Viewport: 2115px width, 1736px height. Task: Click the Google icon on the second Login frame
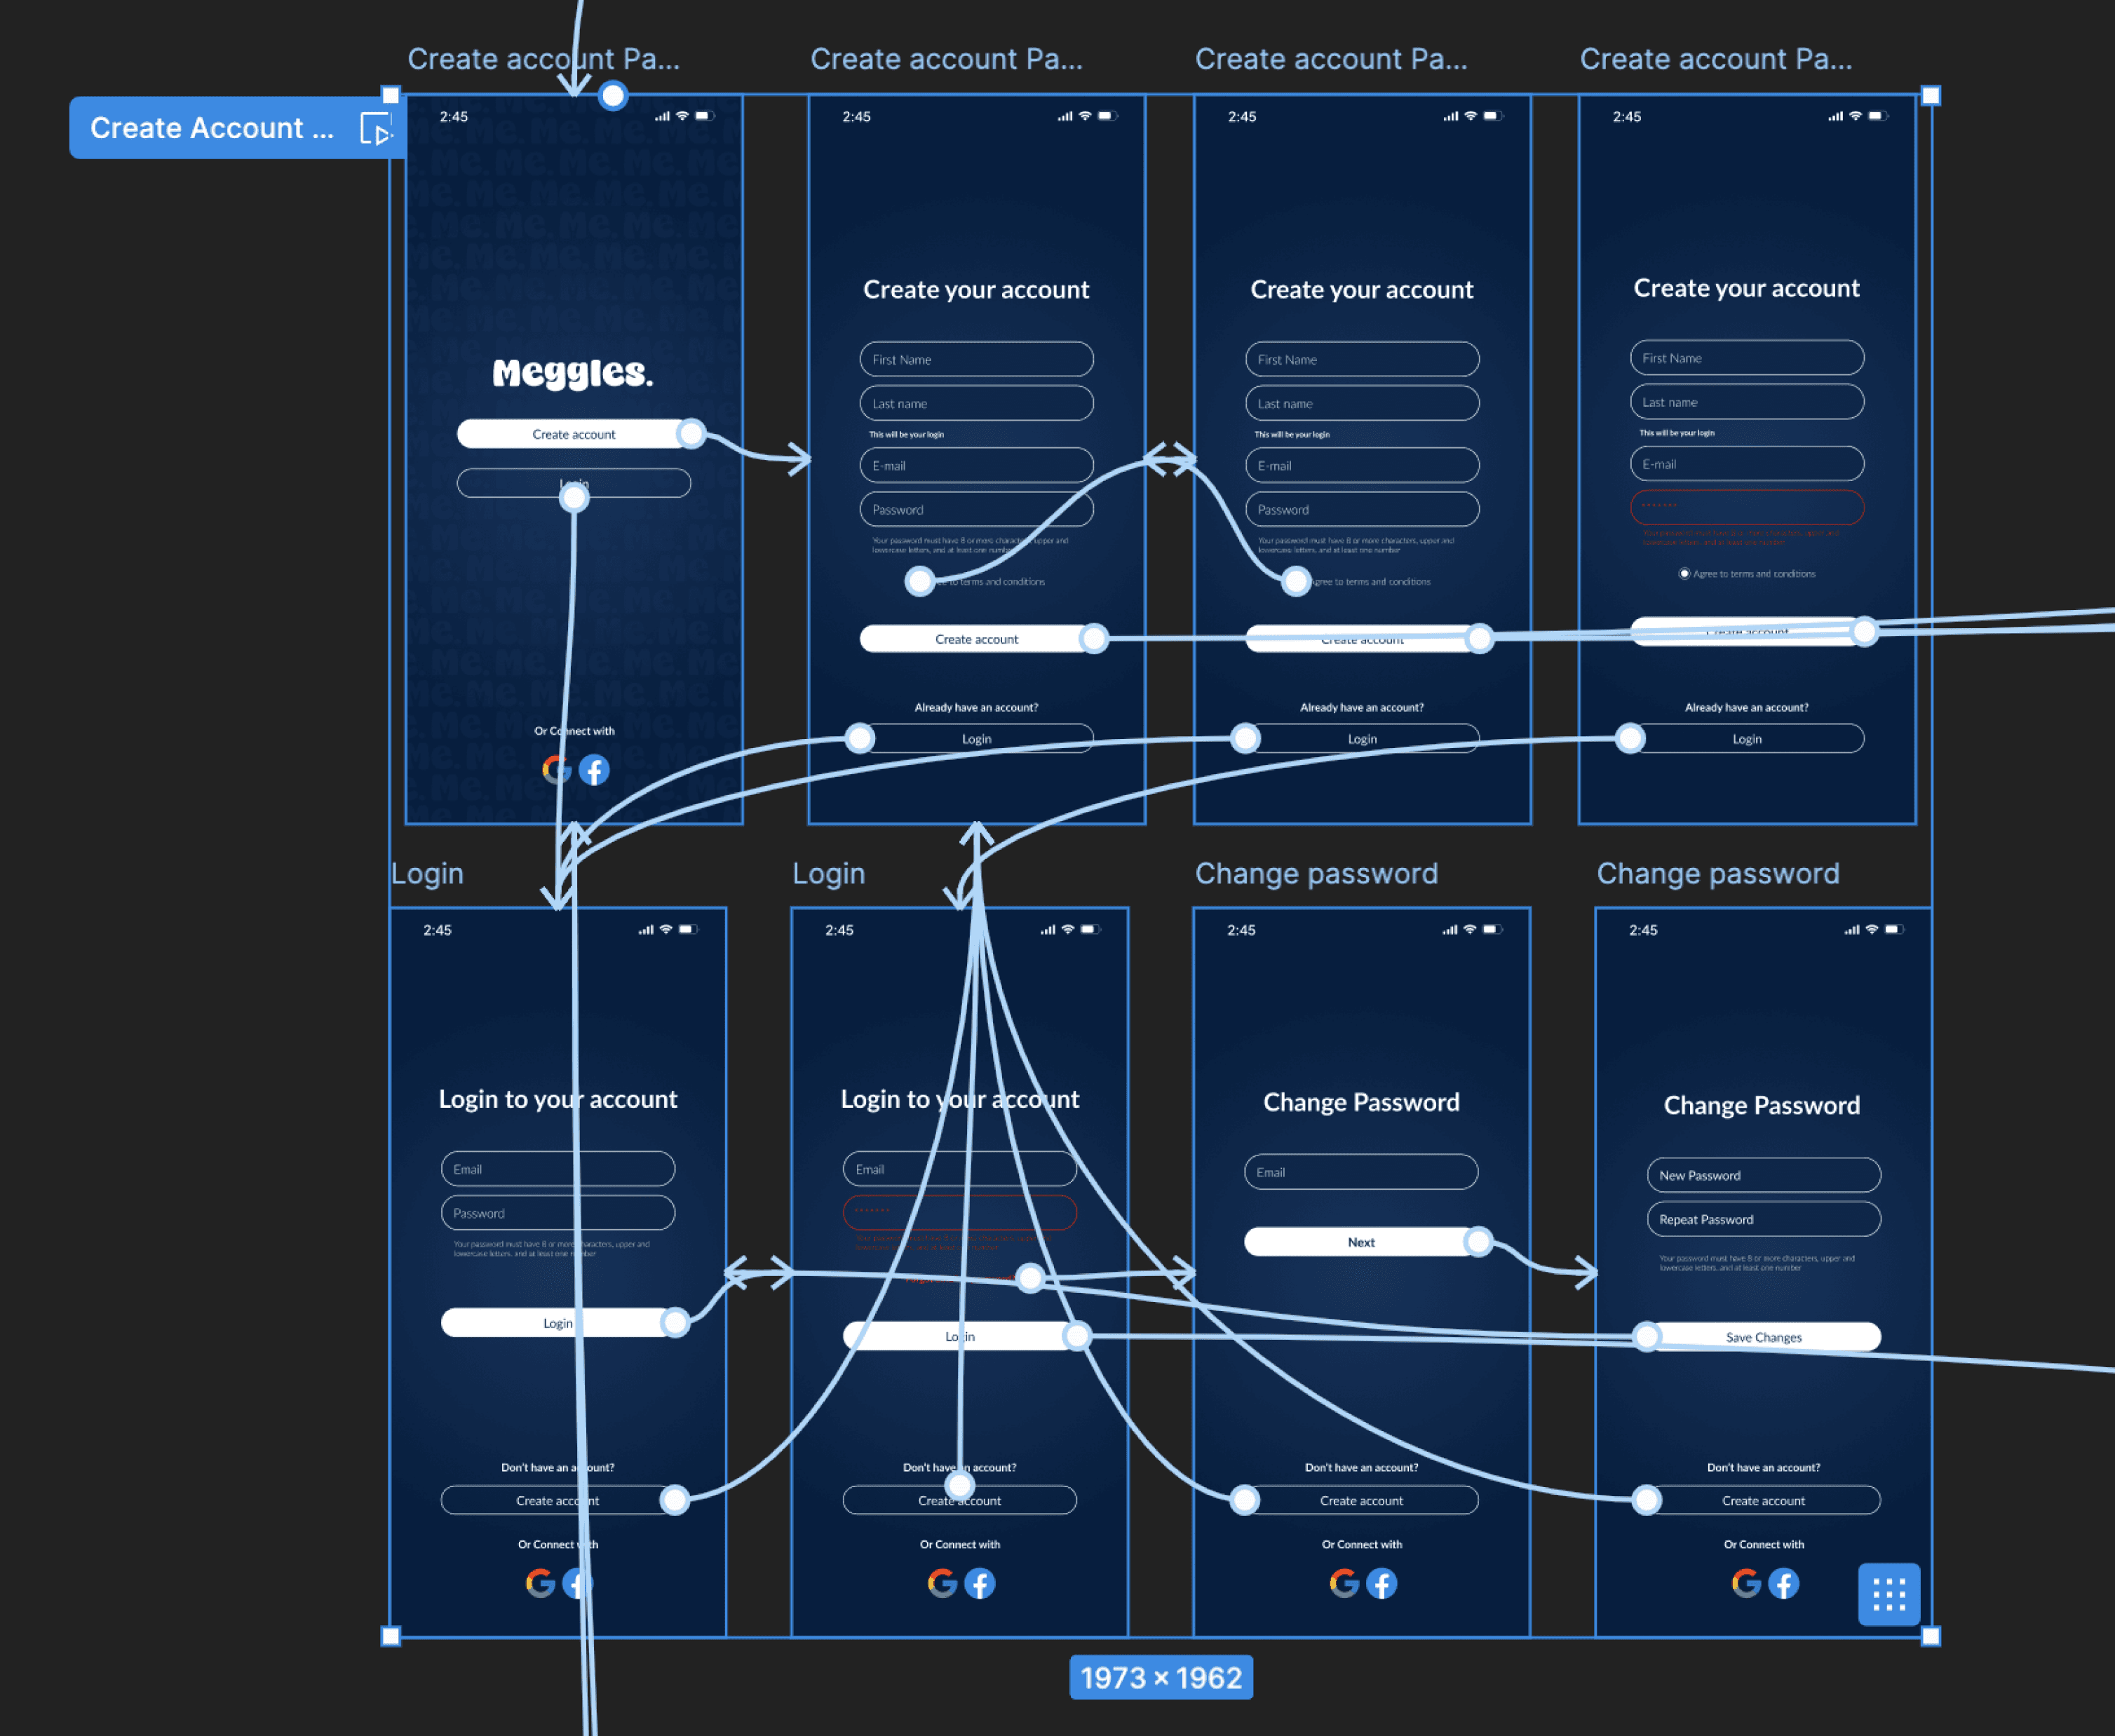click(942, 1583)
